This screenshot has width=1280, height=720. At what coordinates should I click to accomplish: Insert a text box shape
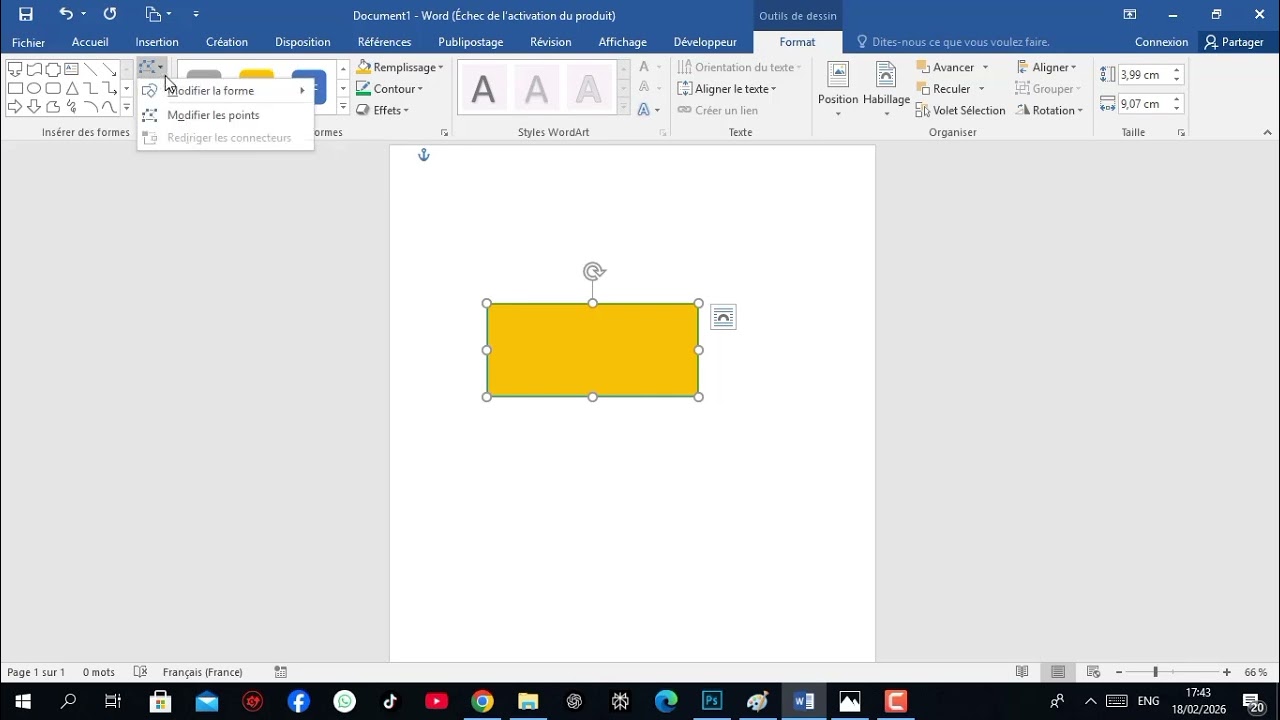[72, 69]
